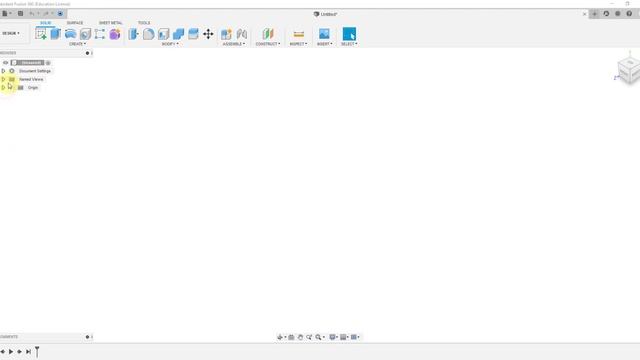Viewport: 640px width, 360px height.
Task: Select the Untitled document tab
Action: pos(325,14)
